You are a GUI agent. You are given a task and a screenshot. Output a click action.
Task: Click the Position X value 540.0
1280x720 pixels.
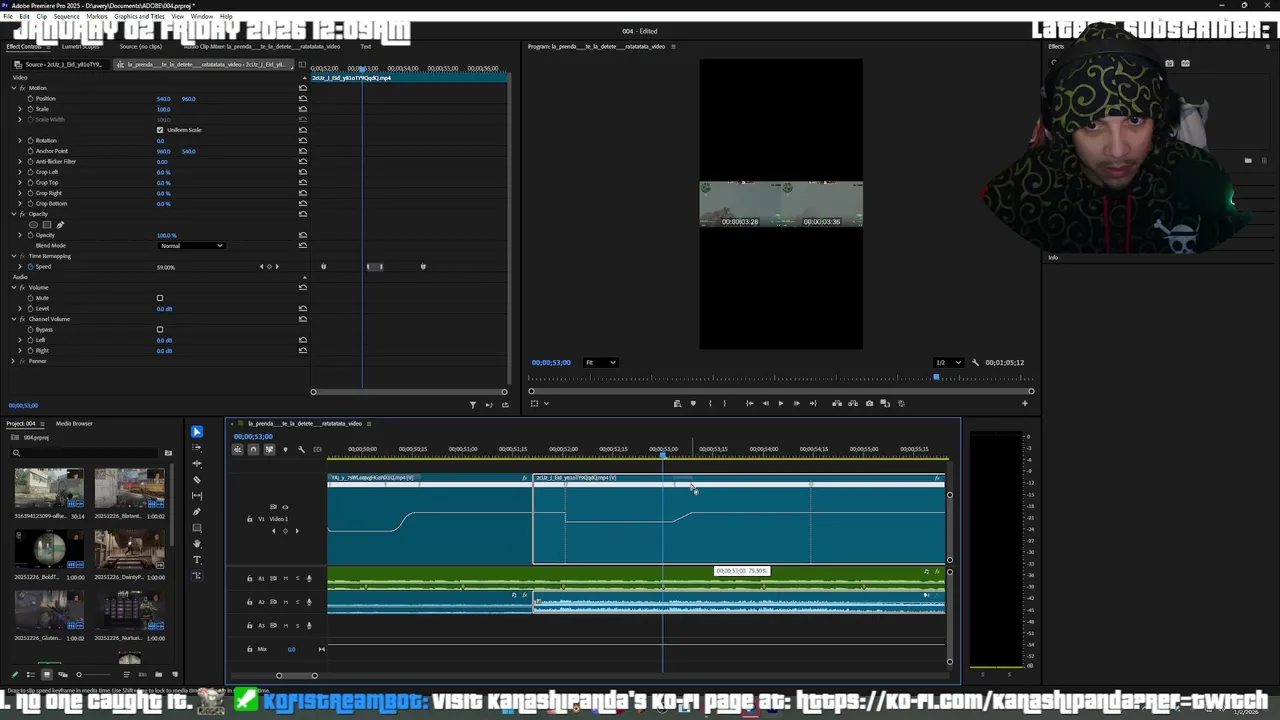click(163, 99)
